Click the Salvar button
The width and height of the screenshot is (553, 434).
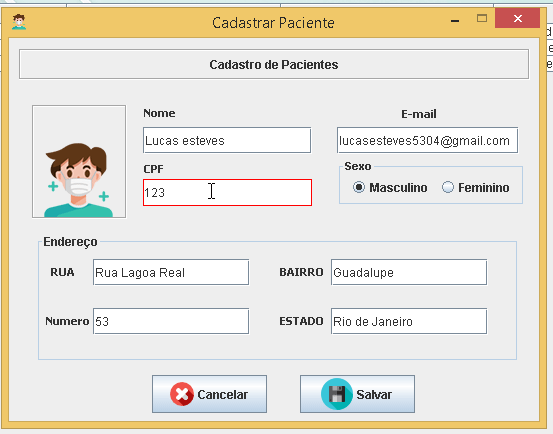pos(357,394)
